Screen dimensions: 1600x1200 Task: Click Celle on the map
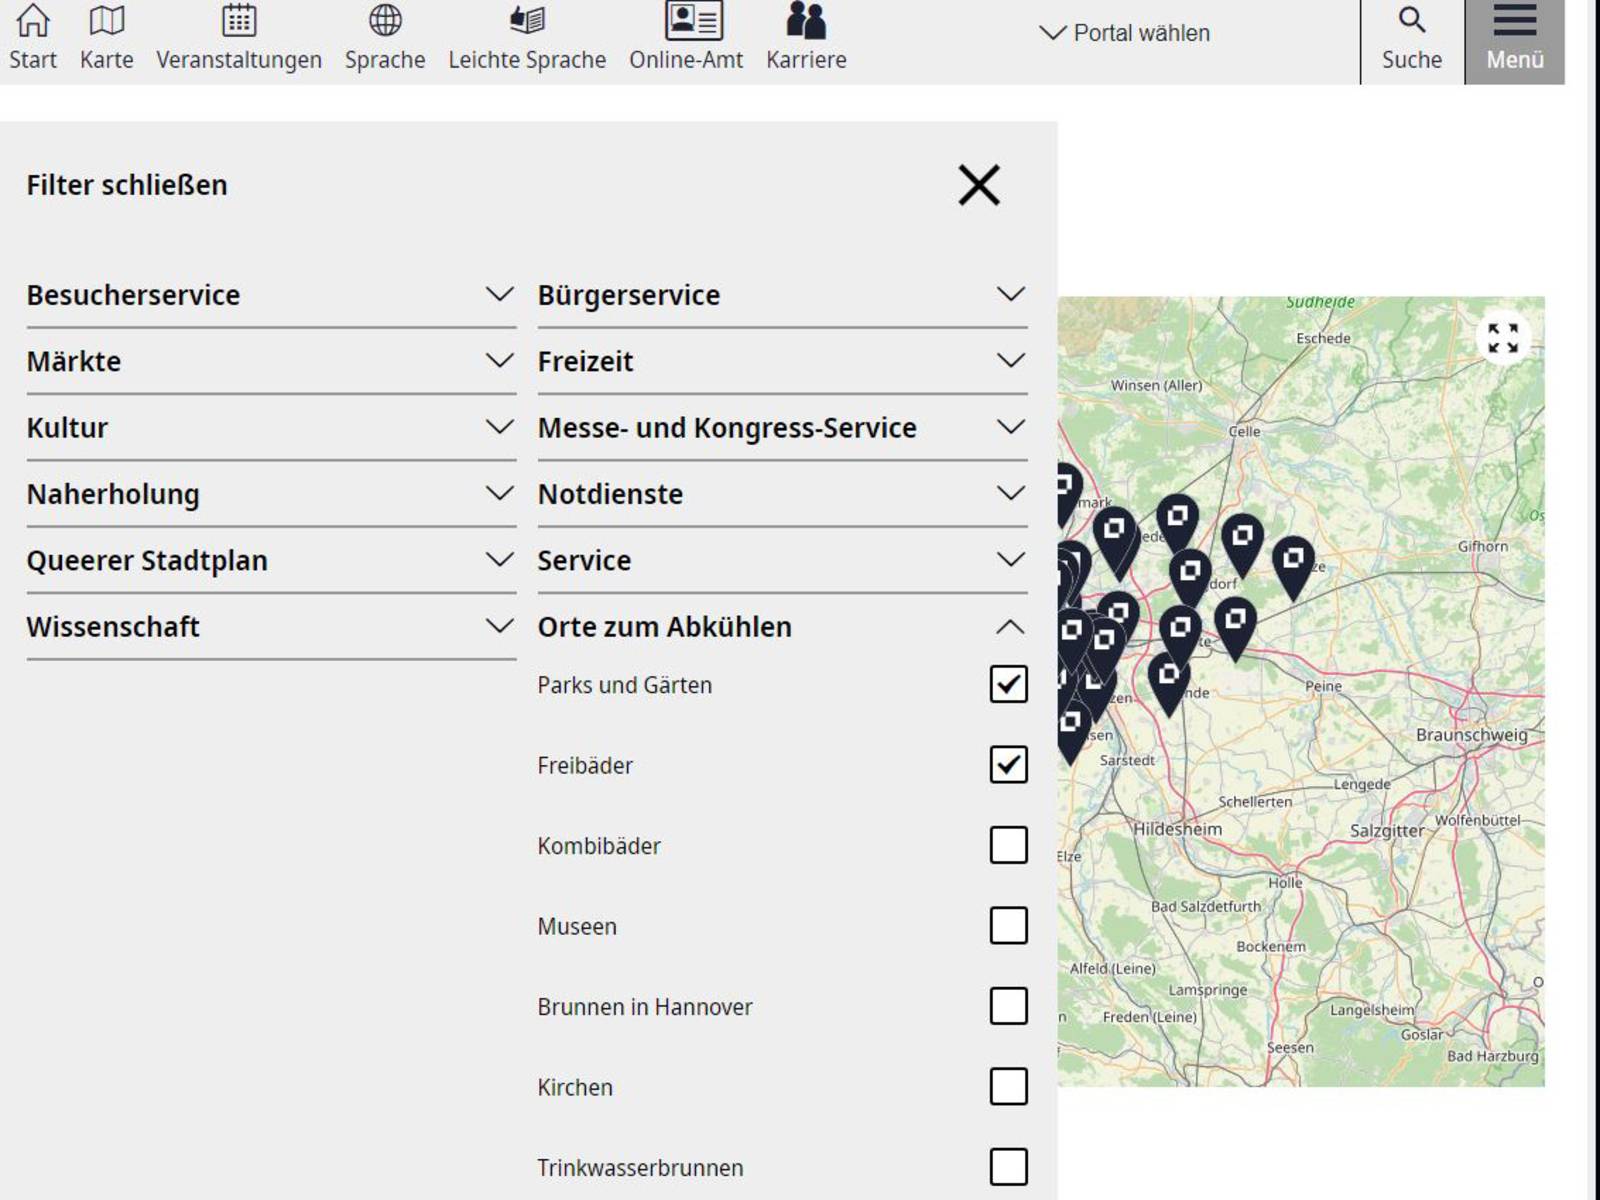[1244, 431]
